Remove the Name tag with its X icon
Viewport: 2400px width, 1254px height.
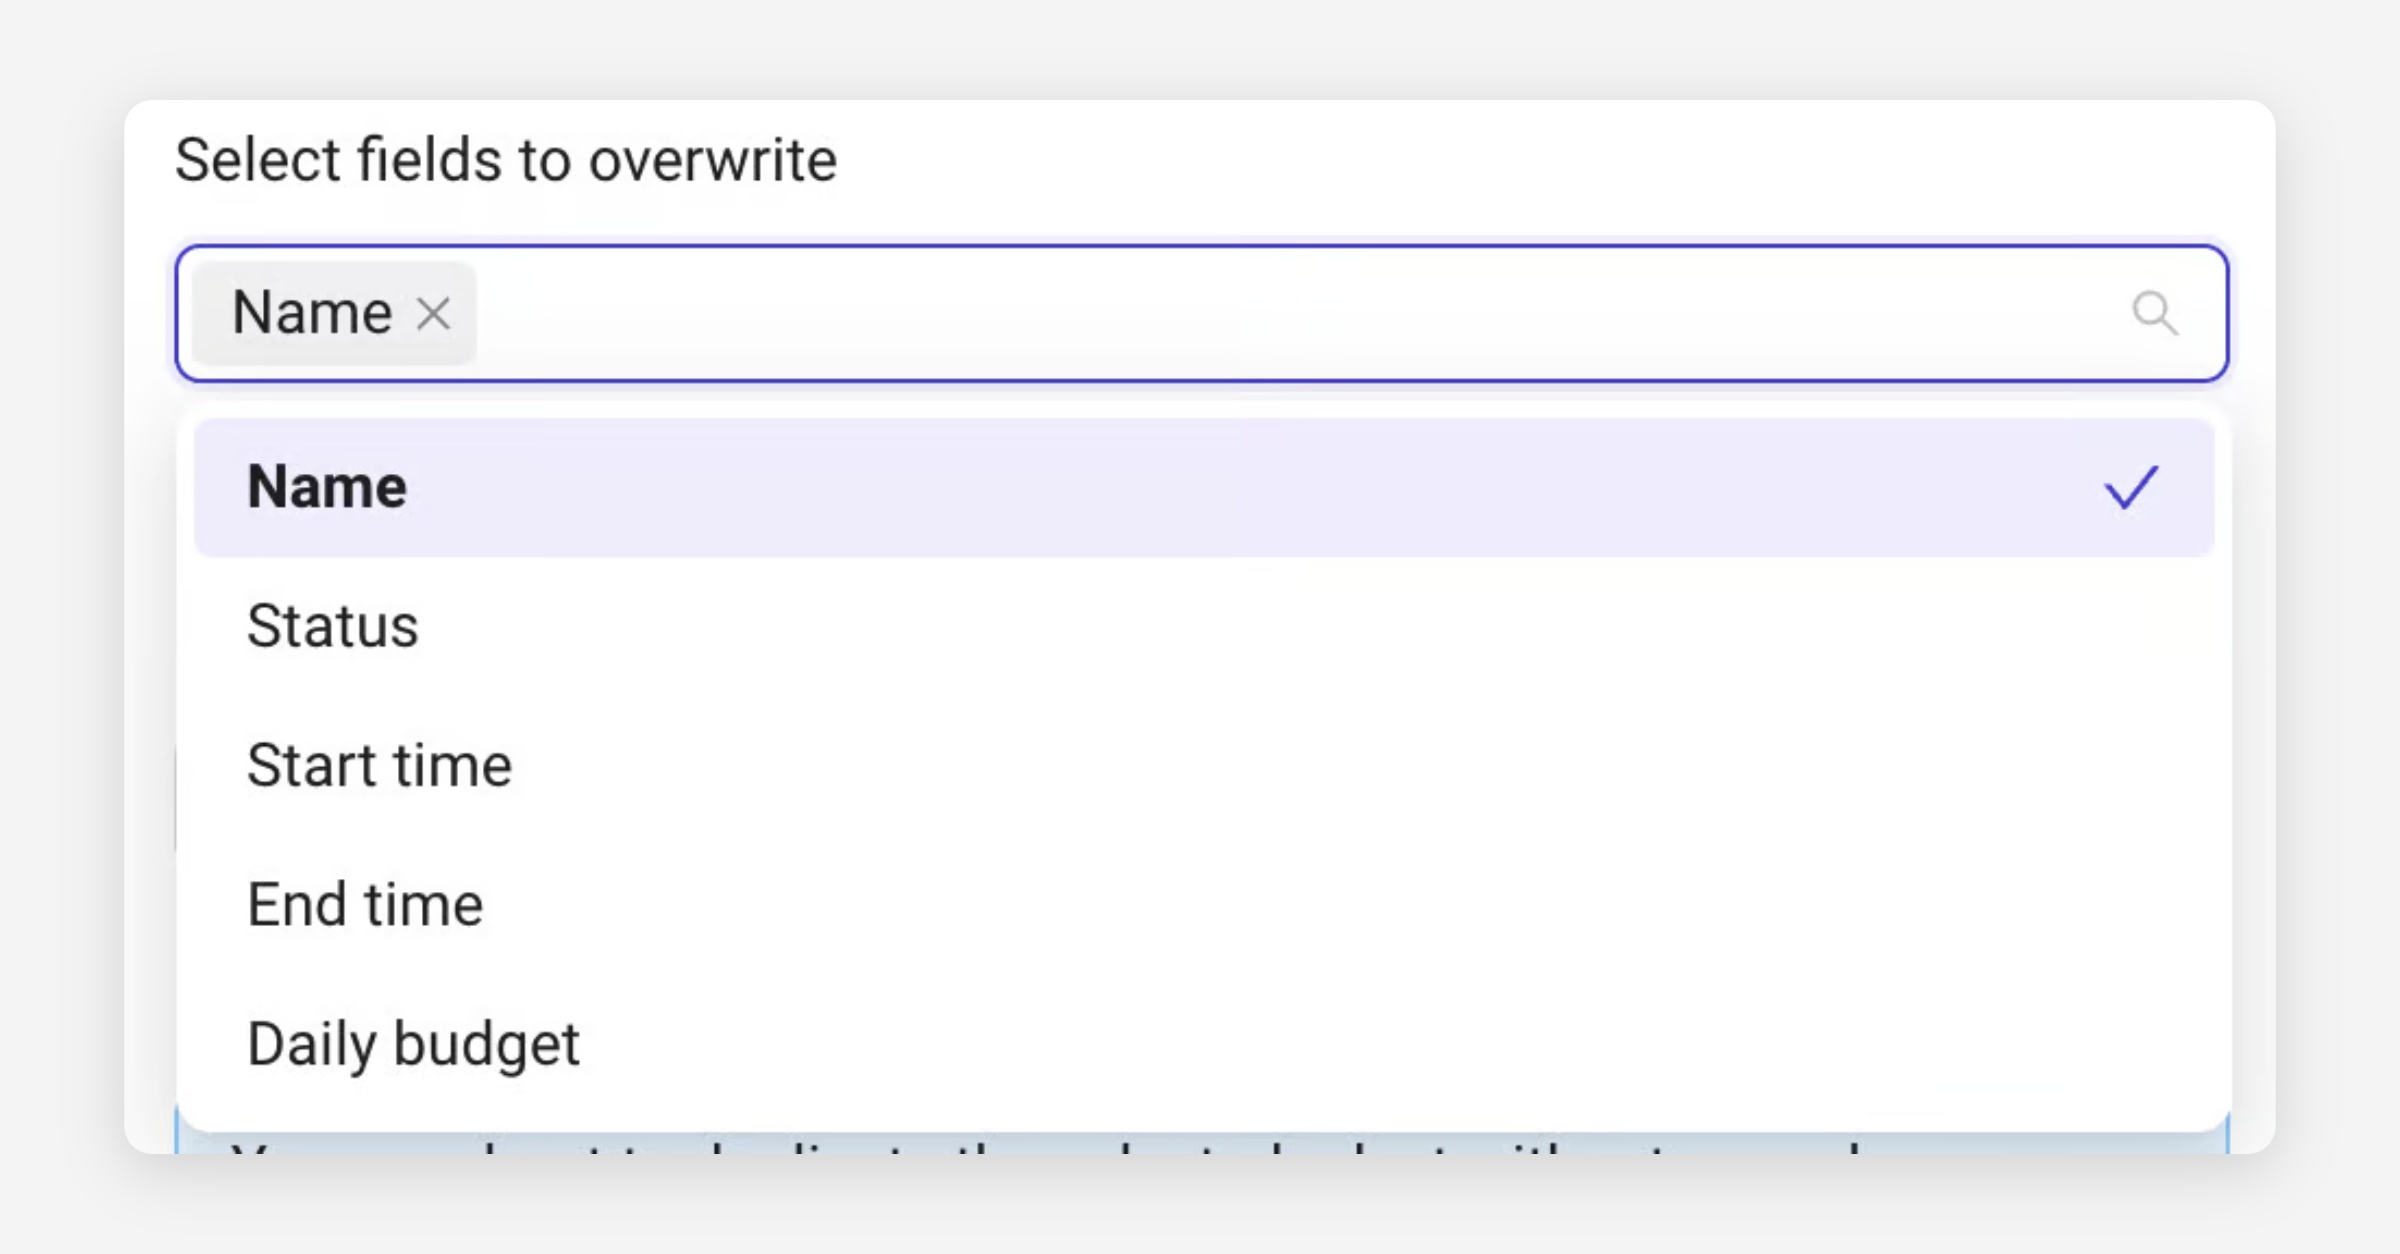pos(433,314)
